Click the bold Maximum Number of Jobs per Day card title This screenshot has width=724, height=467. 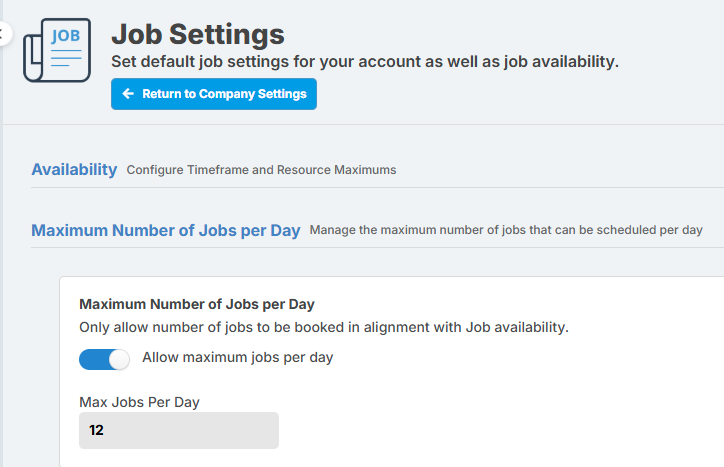click(197, 304)
